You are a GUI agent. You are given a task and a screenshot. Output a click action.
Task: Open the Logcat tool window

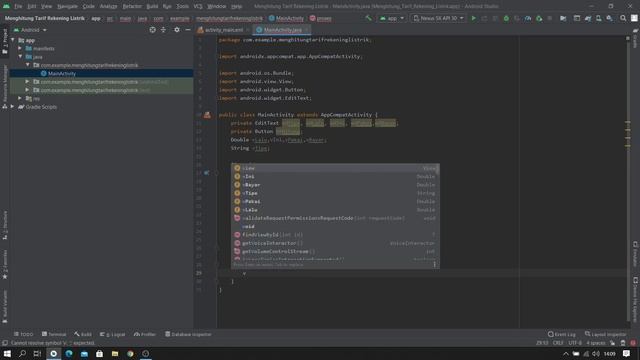112,334
